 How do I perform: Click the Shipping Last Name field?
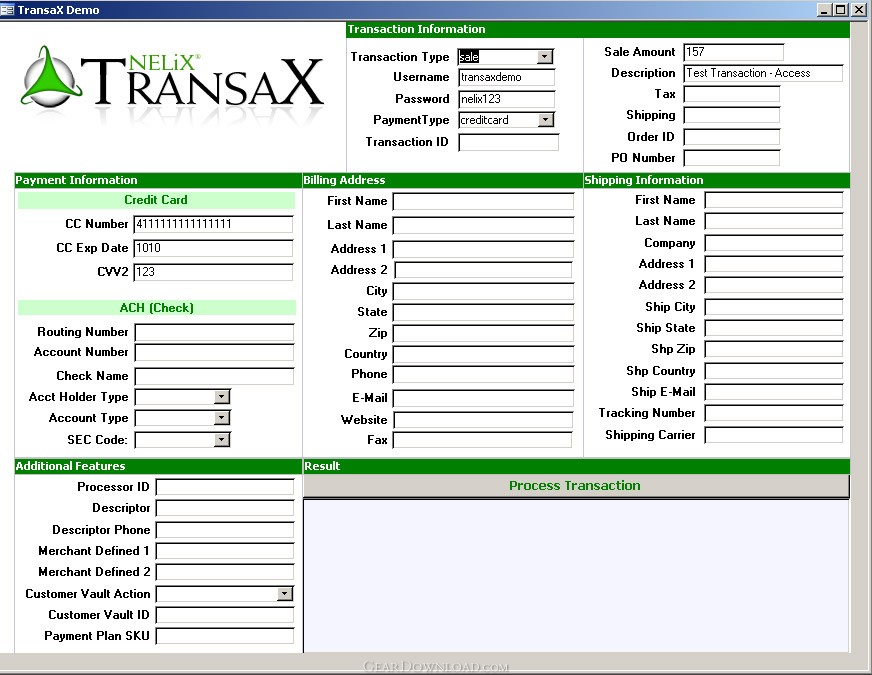[x=774, y=221]
